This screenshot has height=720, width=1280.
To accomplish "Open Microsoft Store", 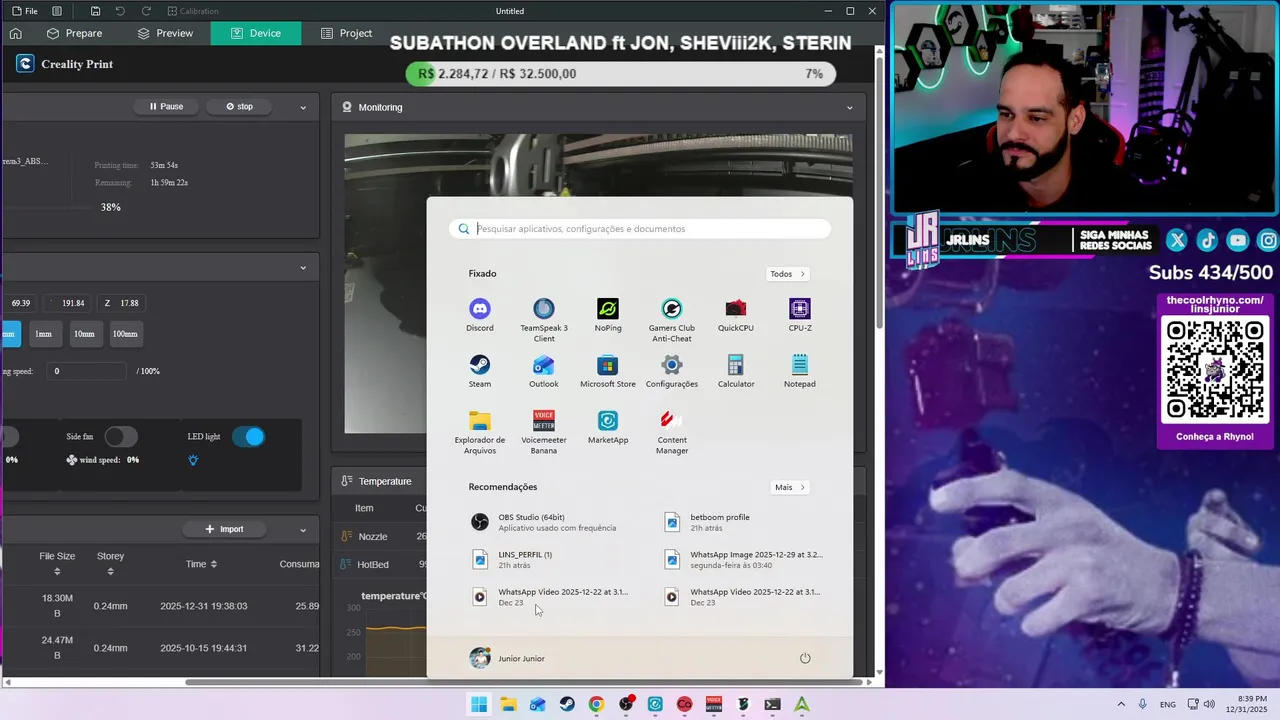I will tap(608, 371).
